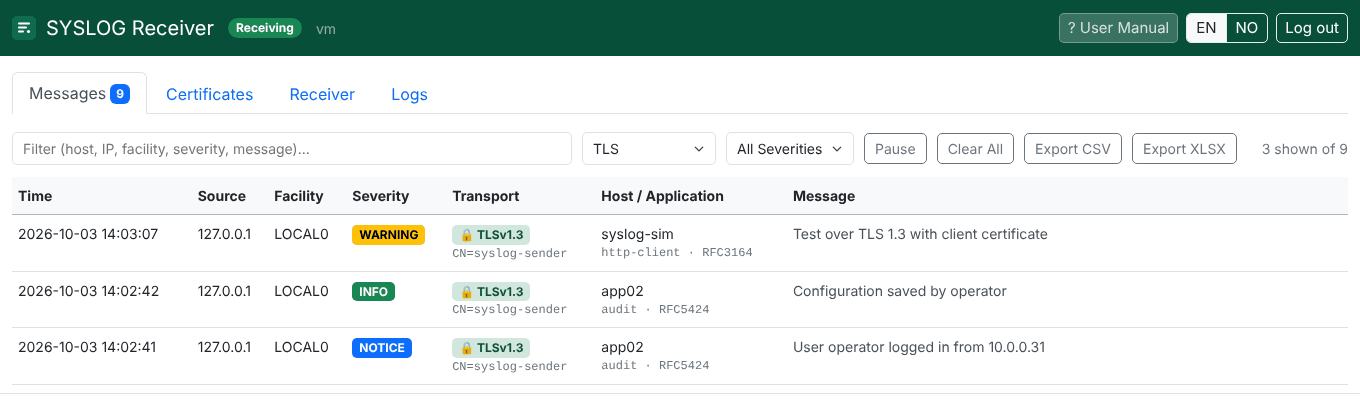Switch language to NO
1360x400 pixels.
click(x=1247, y=28)
